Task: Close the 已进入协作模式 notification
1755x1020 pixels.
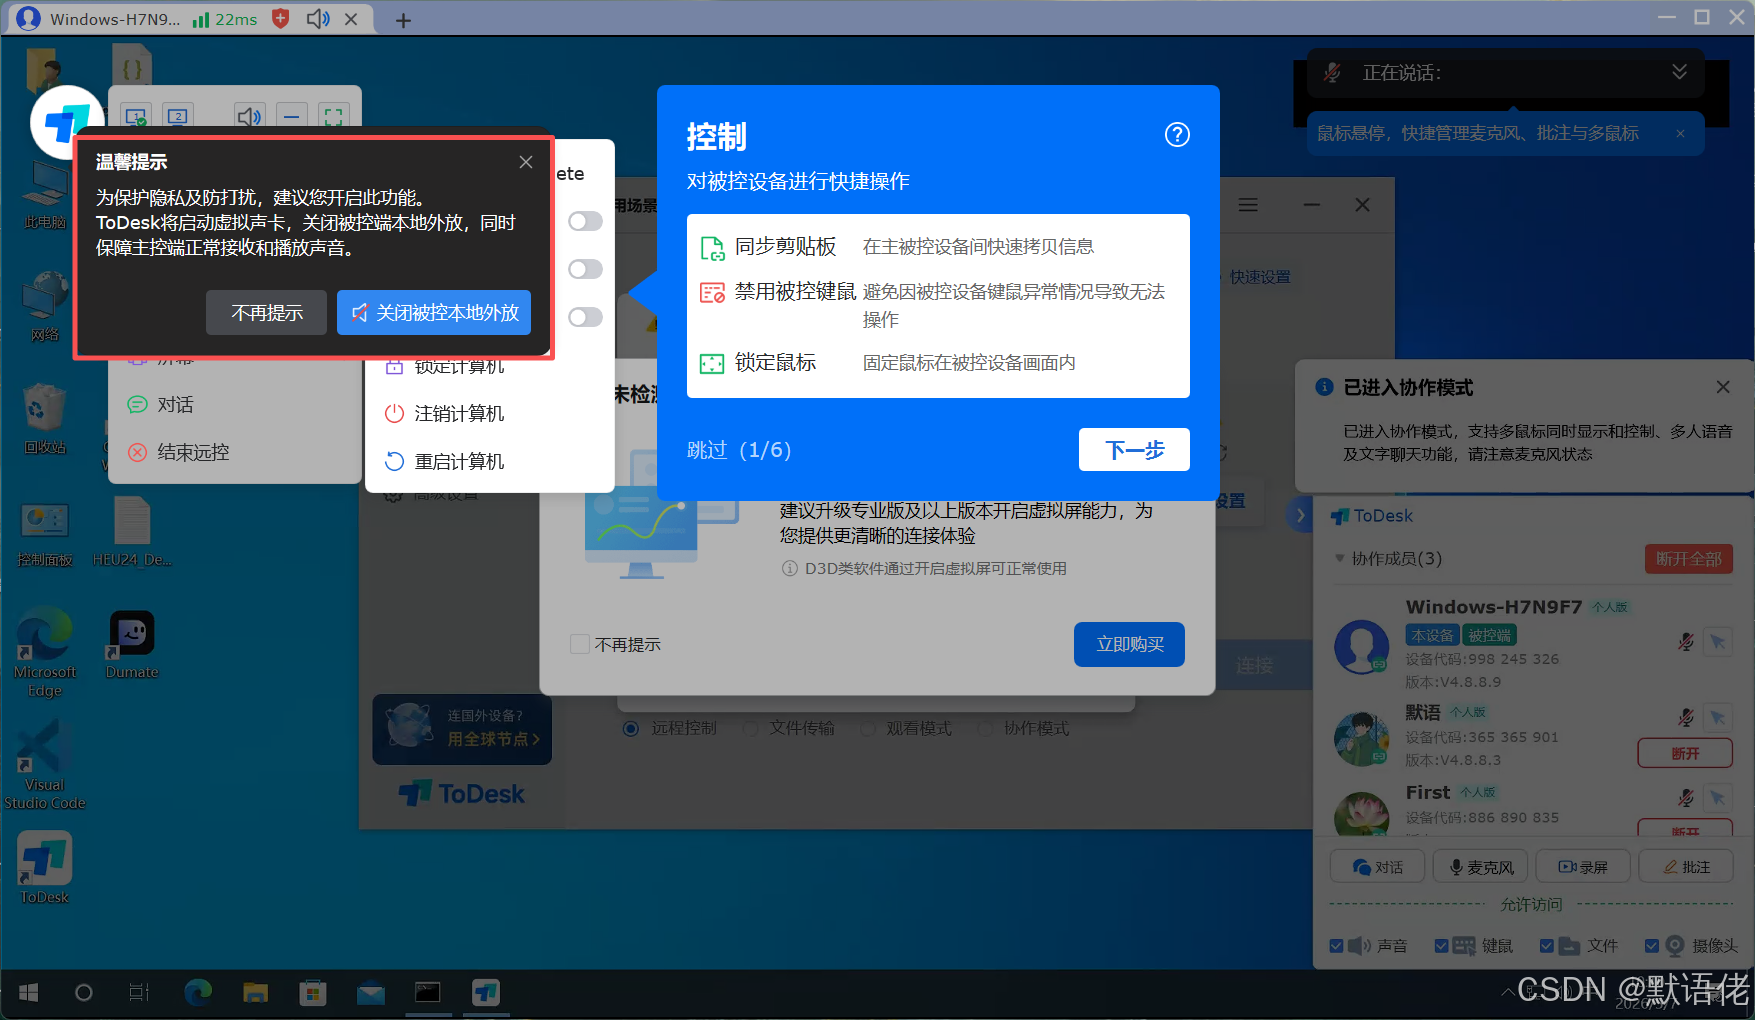Action: coord(1722,387)
